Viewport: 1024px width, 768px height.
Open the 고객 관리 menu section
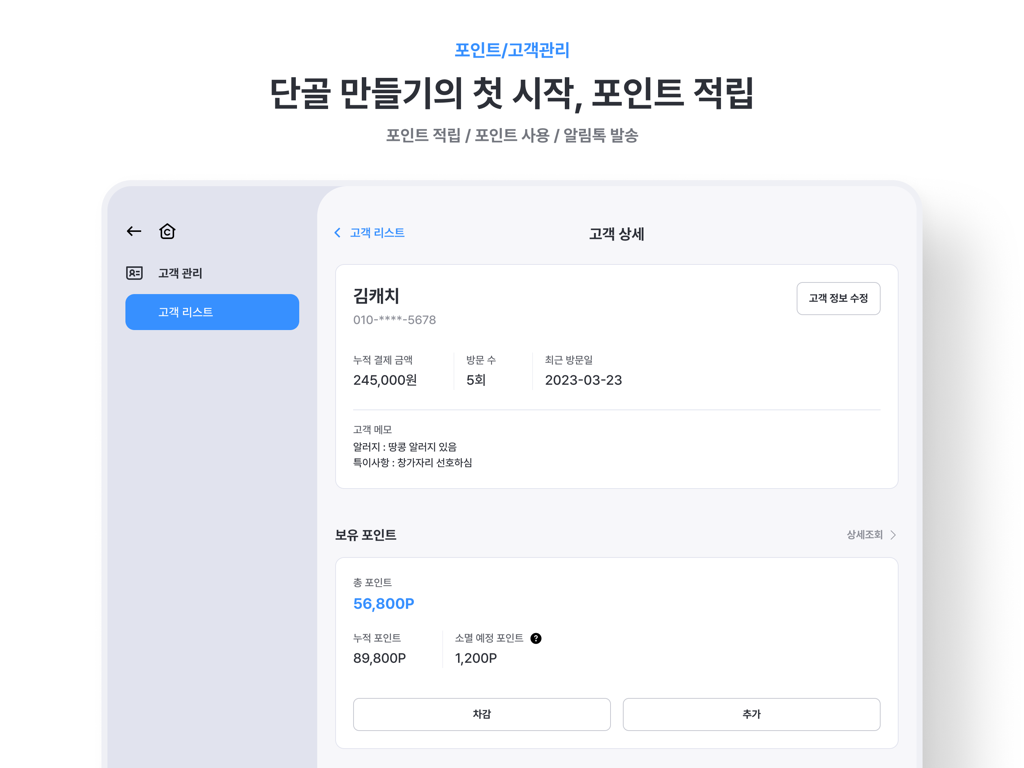coord(180,273)
